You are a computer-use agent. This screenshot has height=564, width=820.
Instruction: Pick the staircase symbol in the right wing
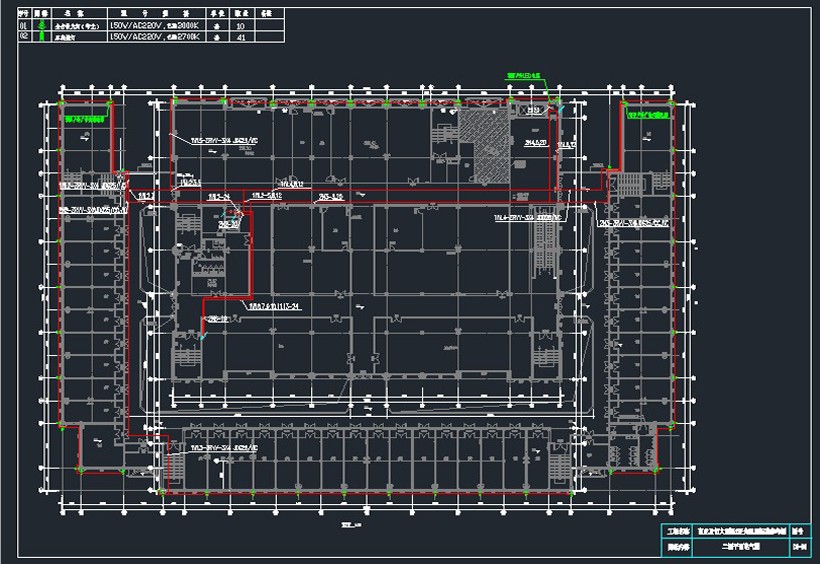tap(632, 184)
